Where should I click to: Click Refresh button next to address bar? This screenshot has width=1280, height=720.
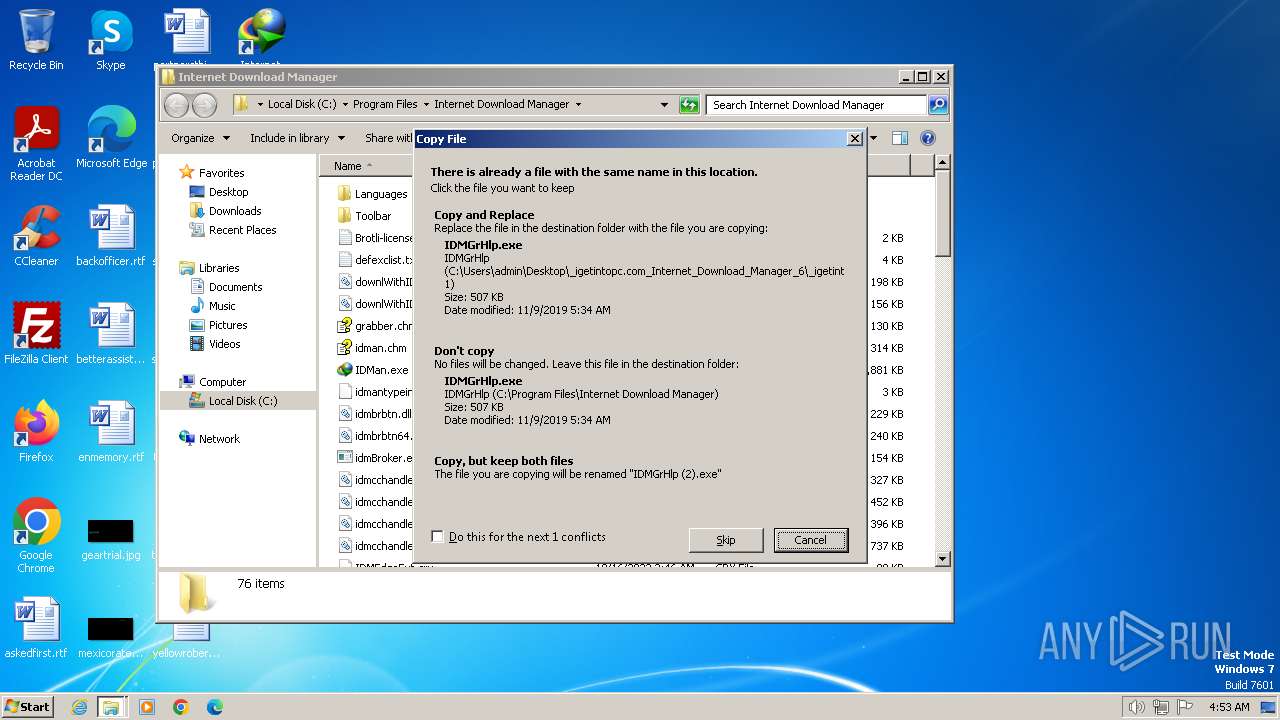click(x=689, y=105)
